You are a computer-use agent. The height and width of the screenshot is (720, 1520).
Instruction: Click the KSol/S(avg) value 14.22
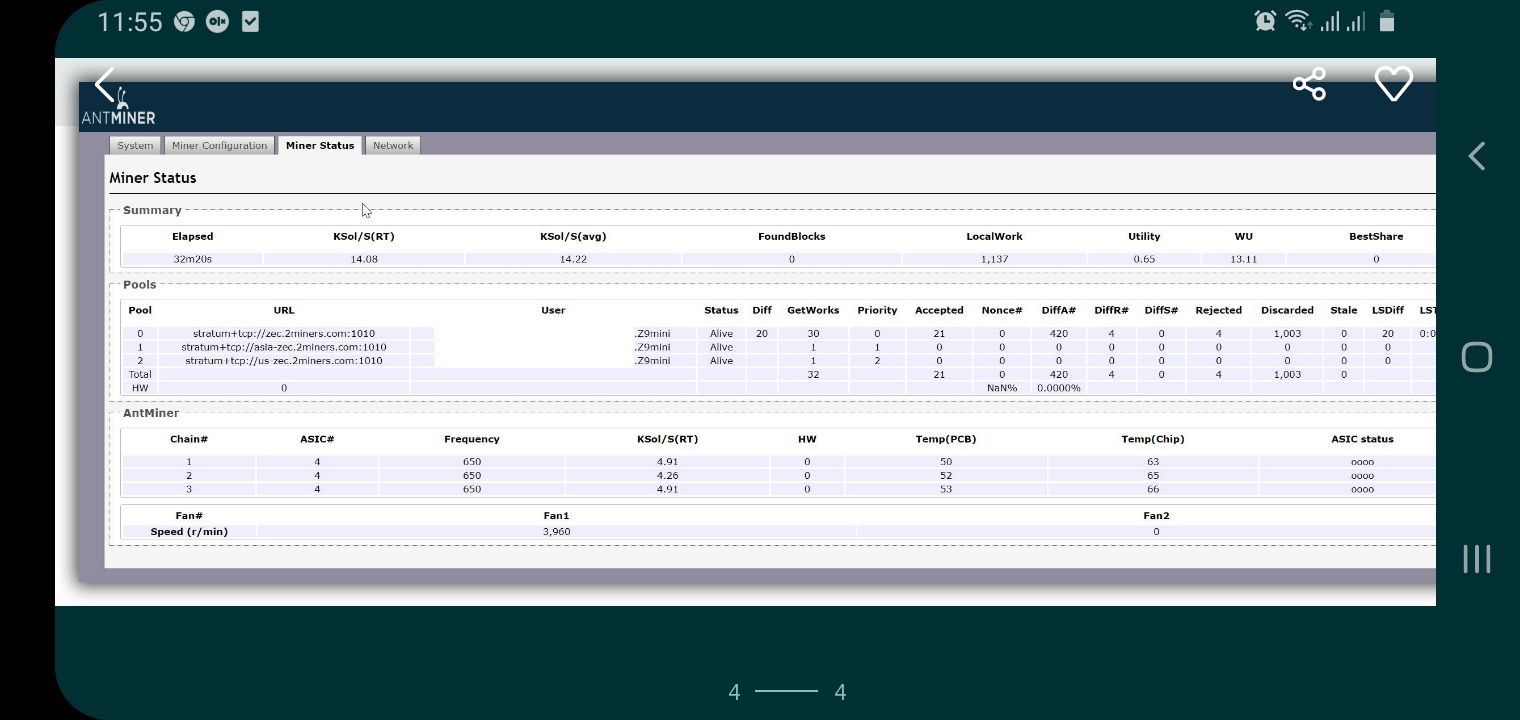coord(573,259)
